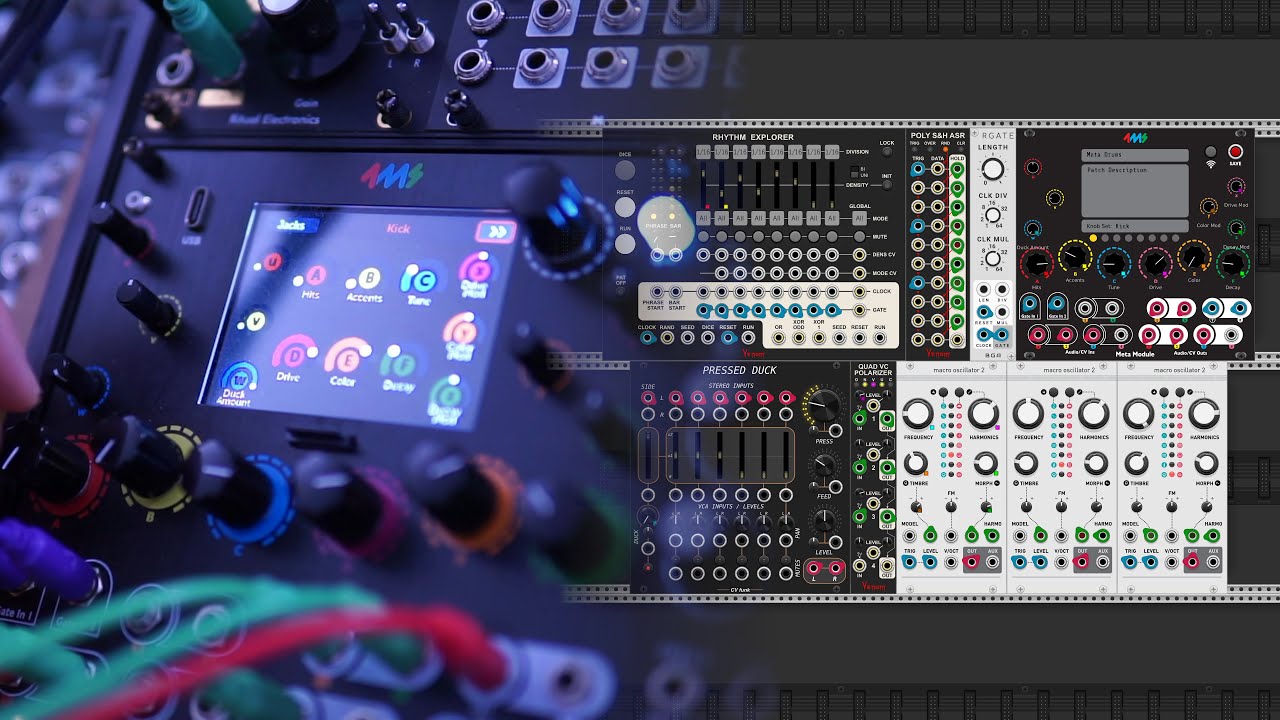
Task: Turn the RGATE LENGTH knob
Action: point(993,169)
